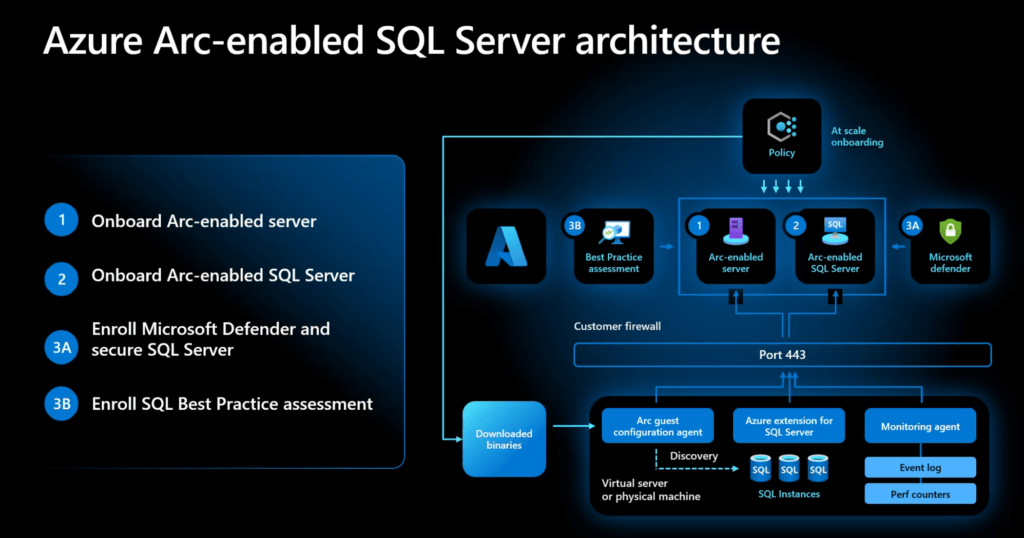The image size is (1024, 538).
Task: Click the Best Practice assessment monitor icon
Action: point(614,233)
